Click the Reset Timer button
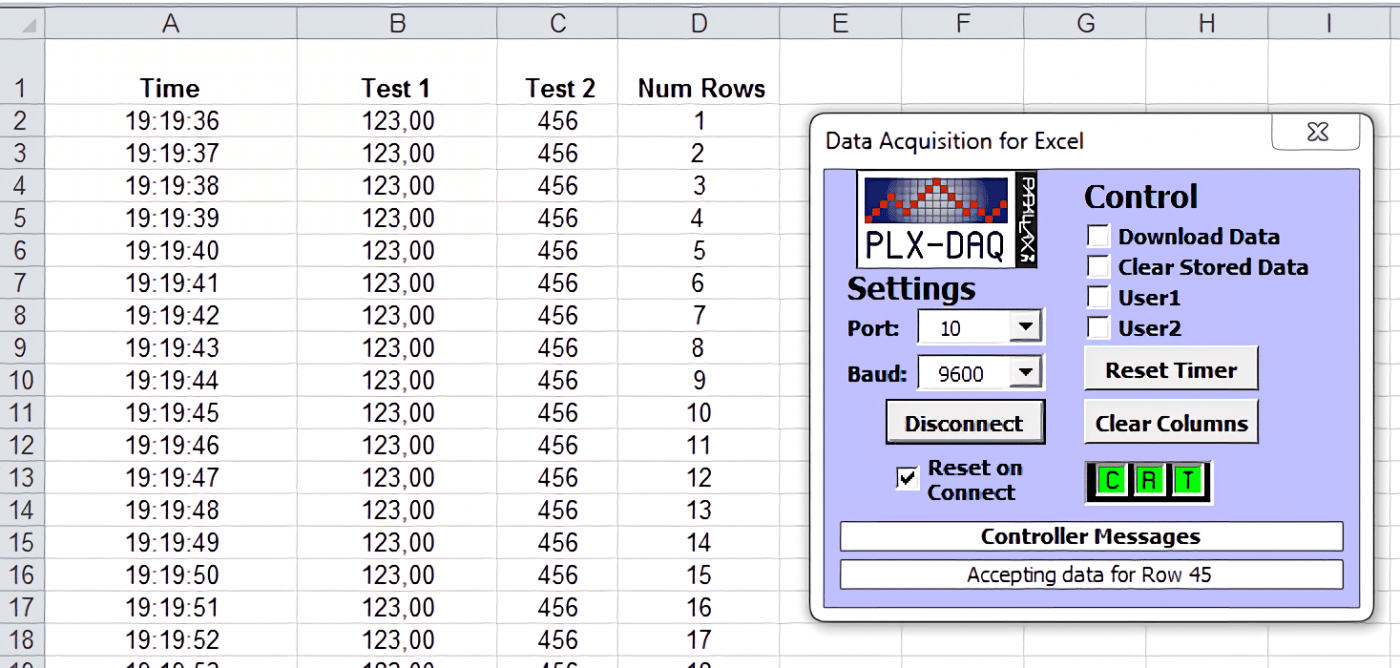This screenshot has height=668, width=1400. [x=1170, y=368]
